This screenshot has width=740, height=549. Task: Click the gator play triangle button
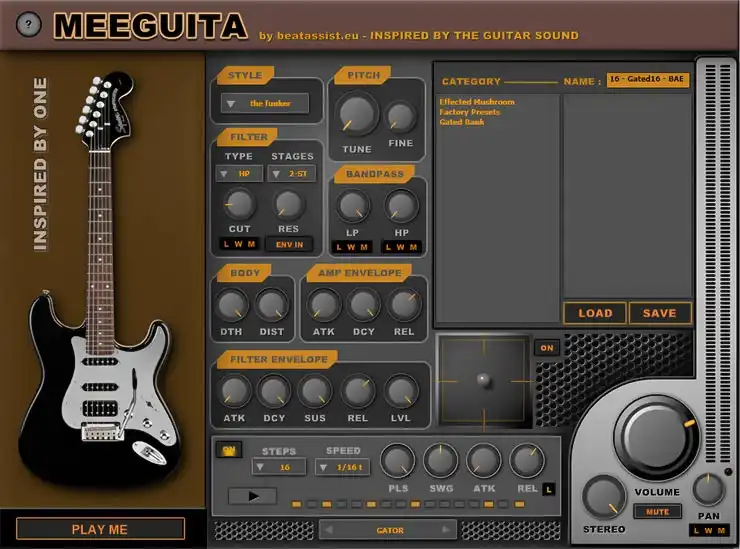click(252, 496)
